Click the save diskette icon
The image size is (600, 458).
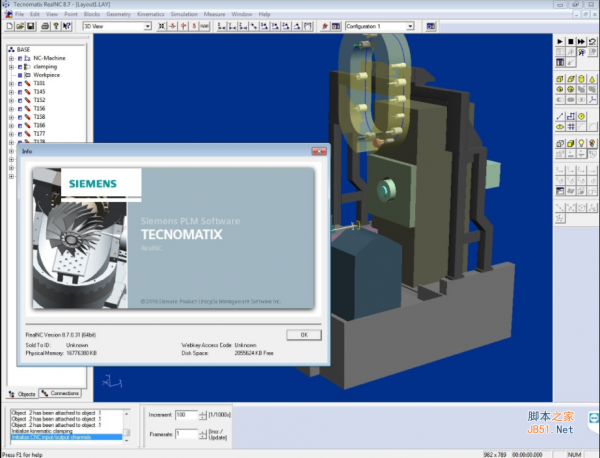tap(31, 26)
